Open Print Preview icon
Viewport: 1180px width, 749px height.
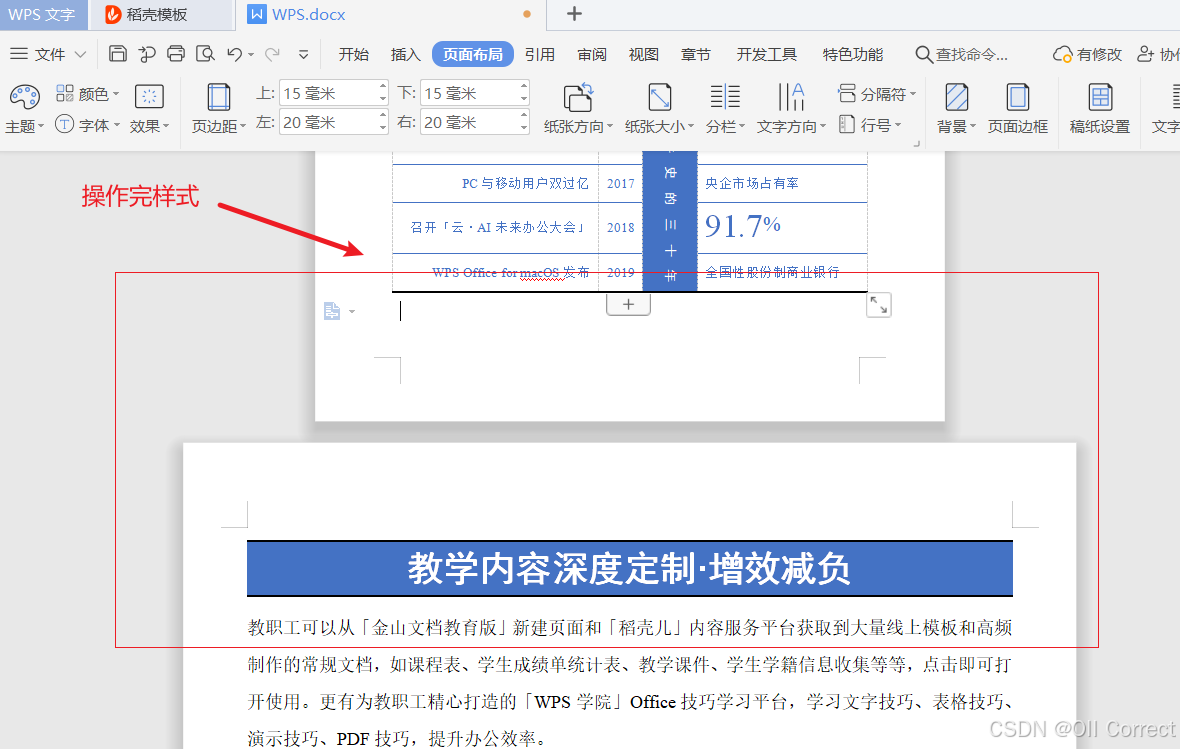[205, 53]
